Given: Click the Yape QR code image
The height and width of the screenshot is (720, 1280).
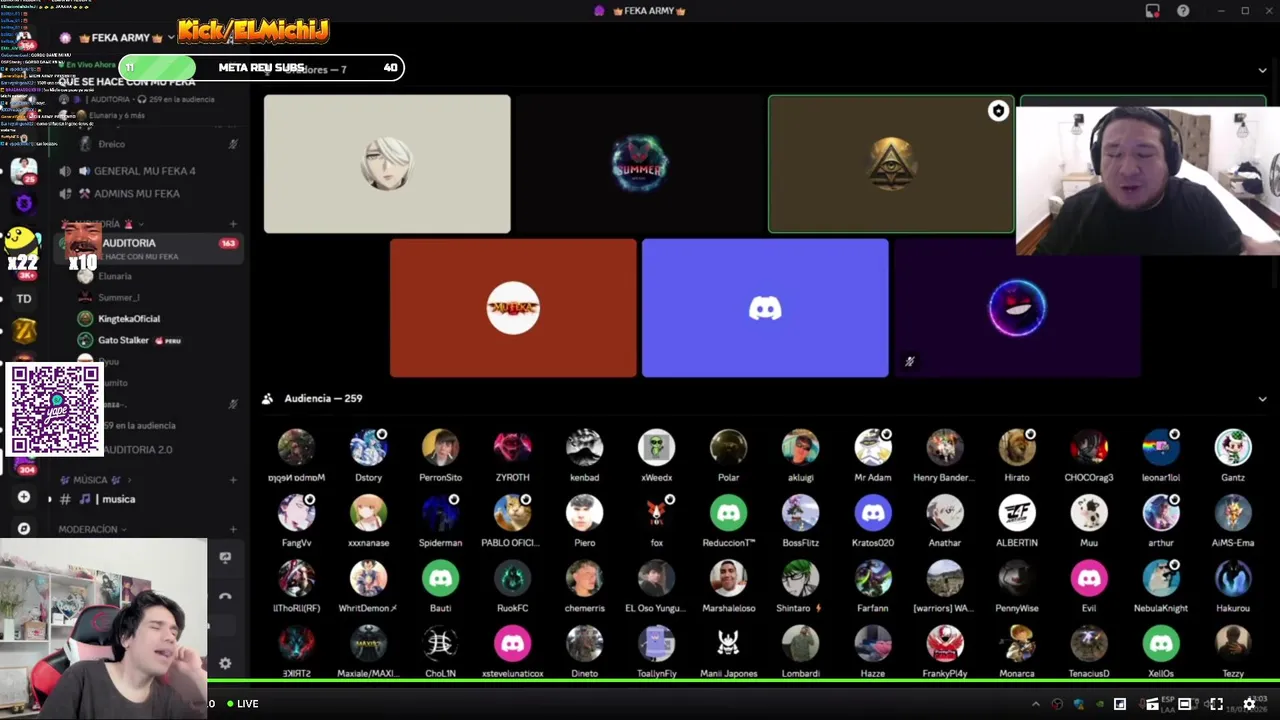Looking at the screenshot, I should [x=55, y=410].
